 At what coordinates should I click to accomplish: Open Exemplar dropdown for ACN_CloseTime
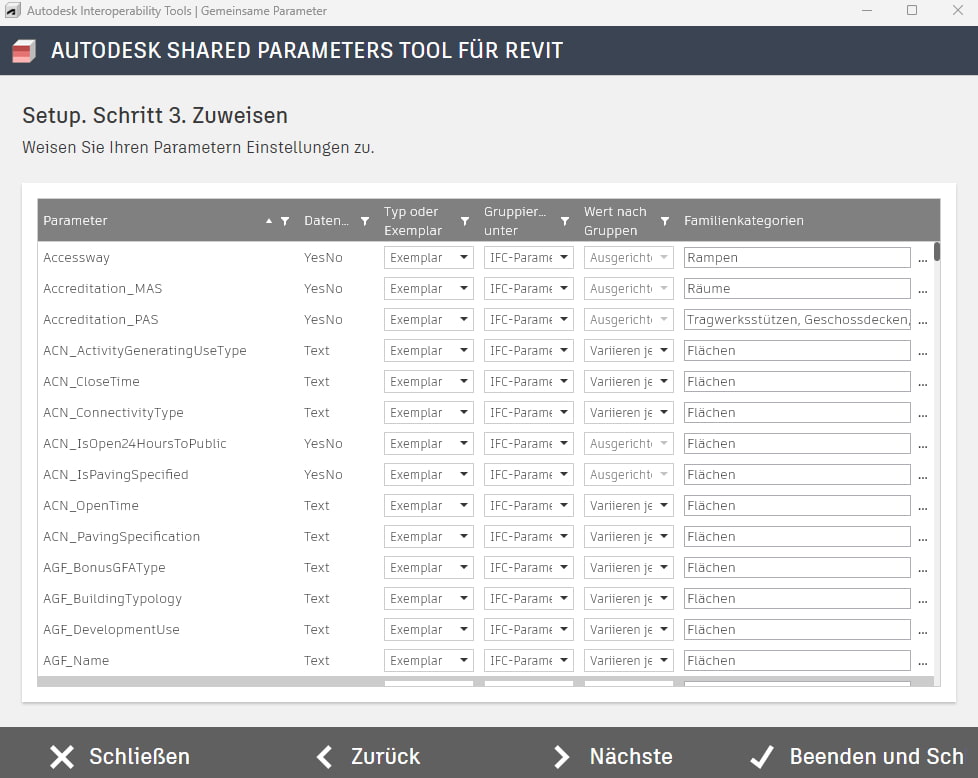[428, 382]
